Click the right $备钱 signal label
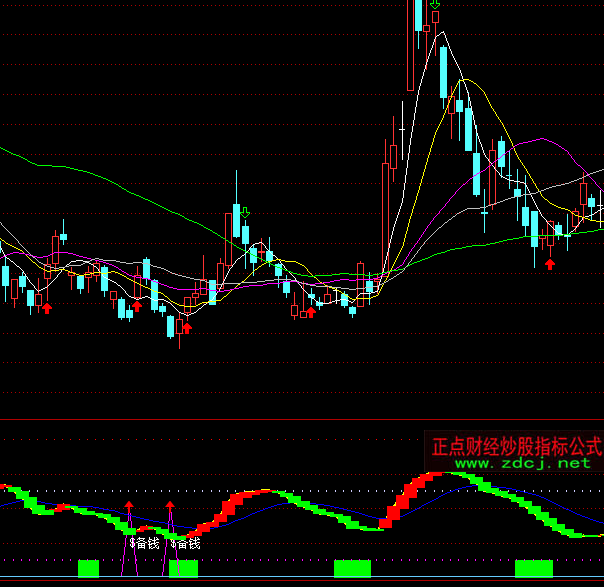The height and width of the screenshot is (587, 604). (185, 543)
